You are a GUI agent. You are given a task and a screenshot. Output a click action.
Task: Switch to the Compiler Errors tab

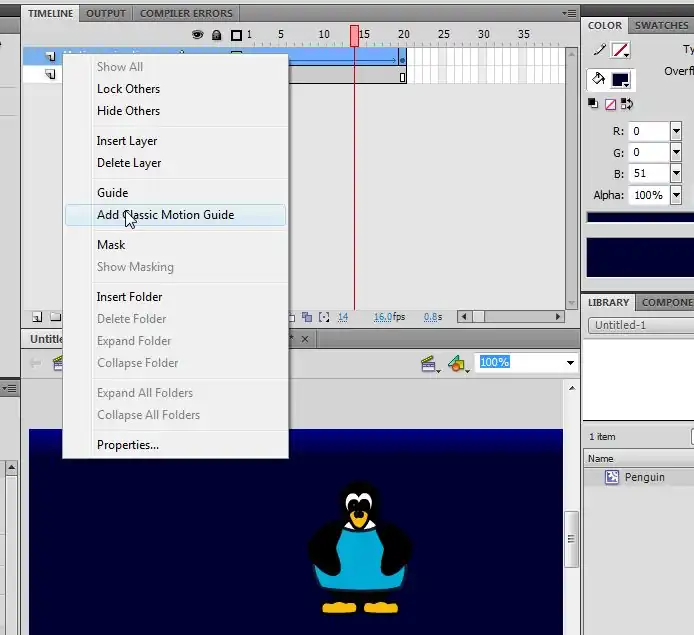pyautogui.click(x=186, y=13)
